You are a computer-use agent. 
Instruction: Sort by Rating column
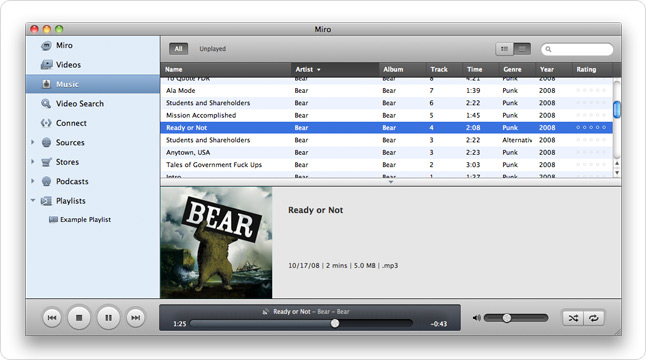(x=592, y=69)
